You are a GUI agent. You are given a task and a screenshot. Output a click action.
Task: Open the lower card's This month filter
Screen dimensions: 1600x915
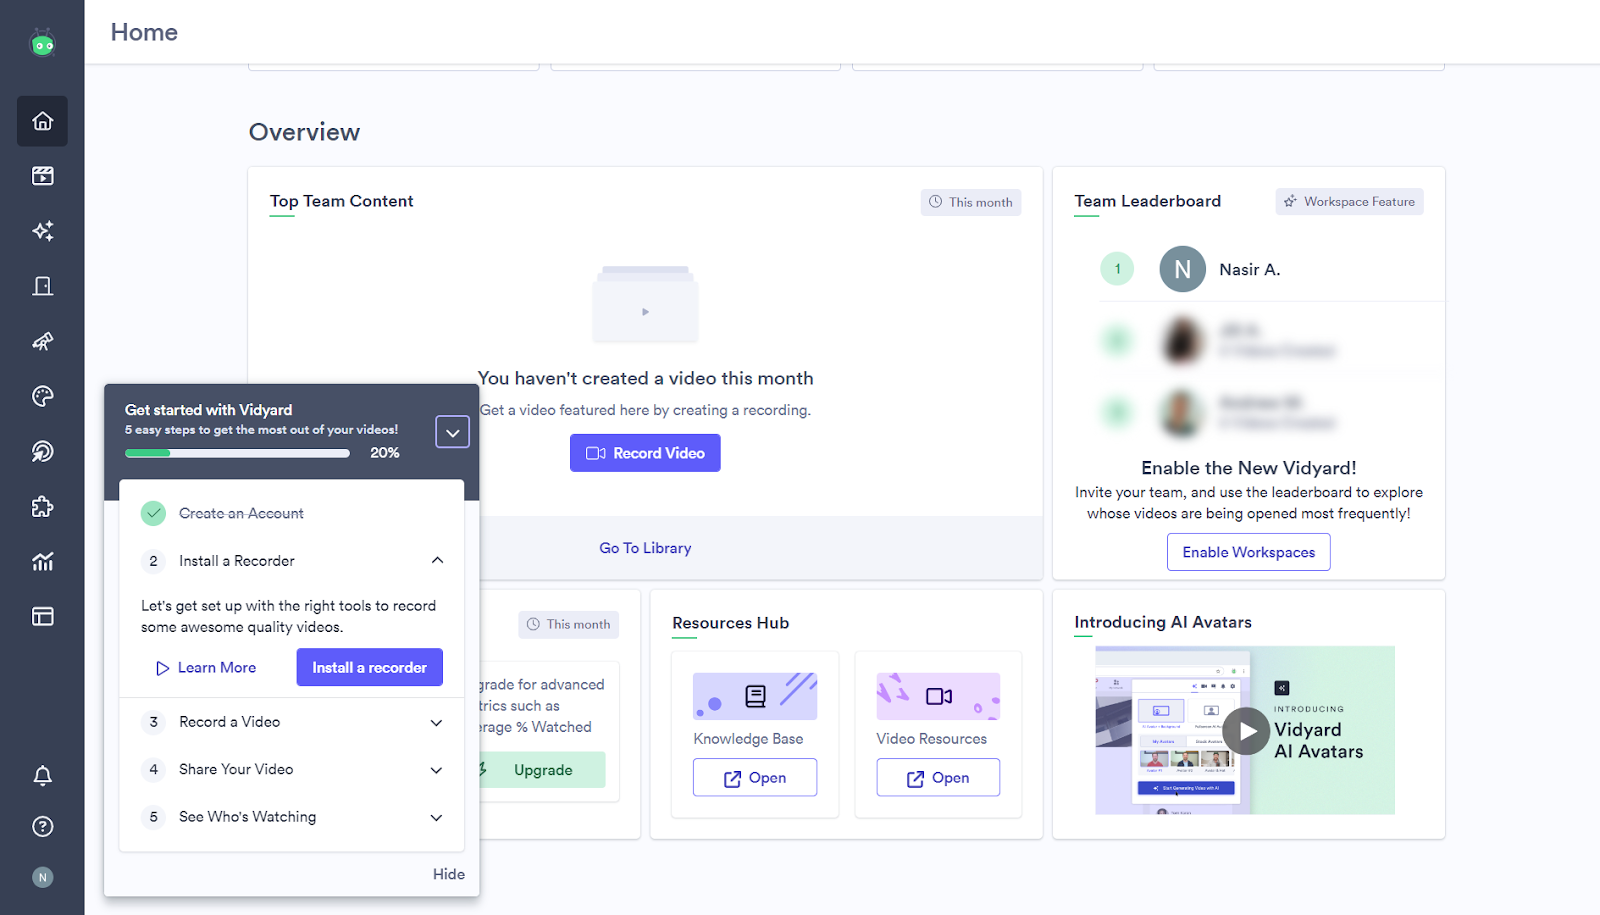pos(569,624)
